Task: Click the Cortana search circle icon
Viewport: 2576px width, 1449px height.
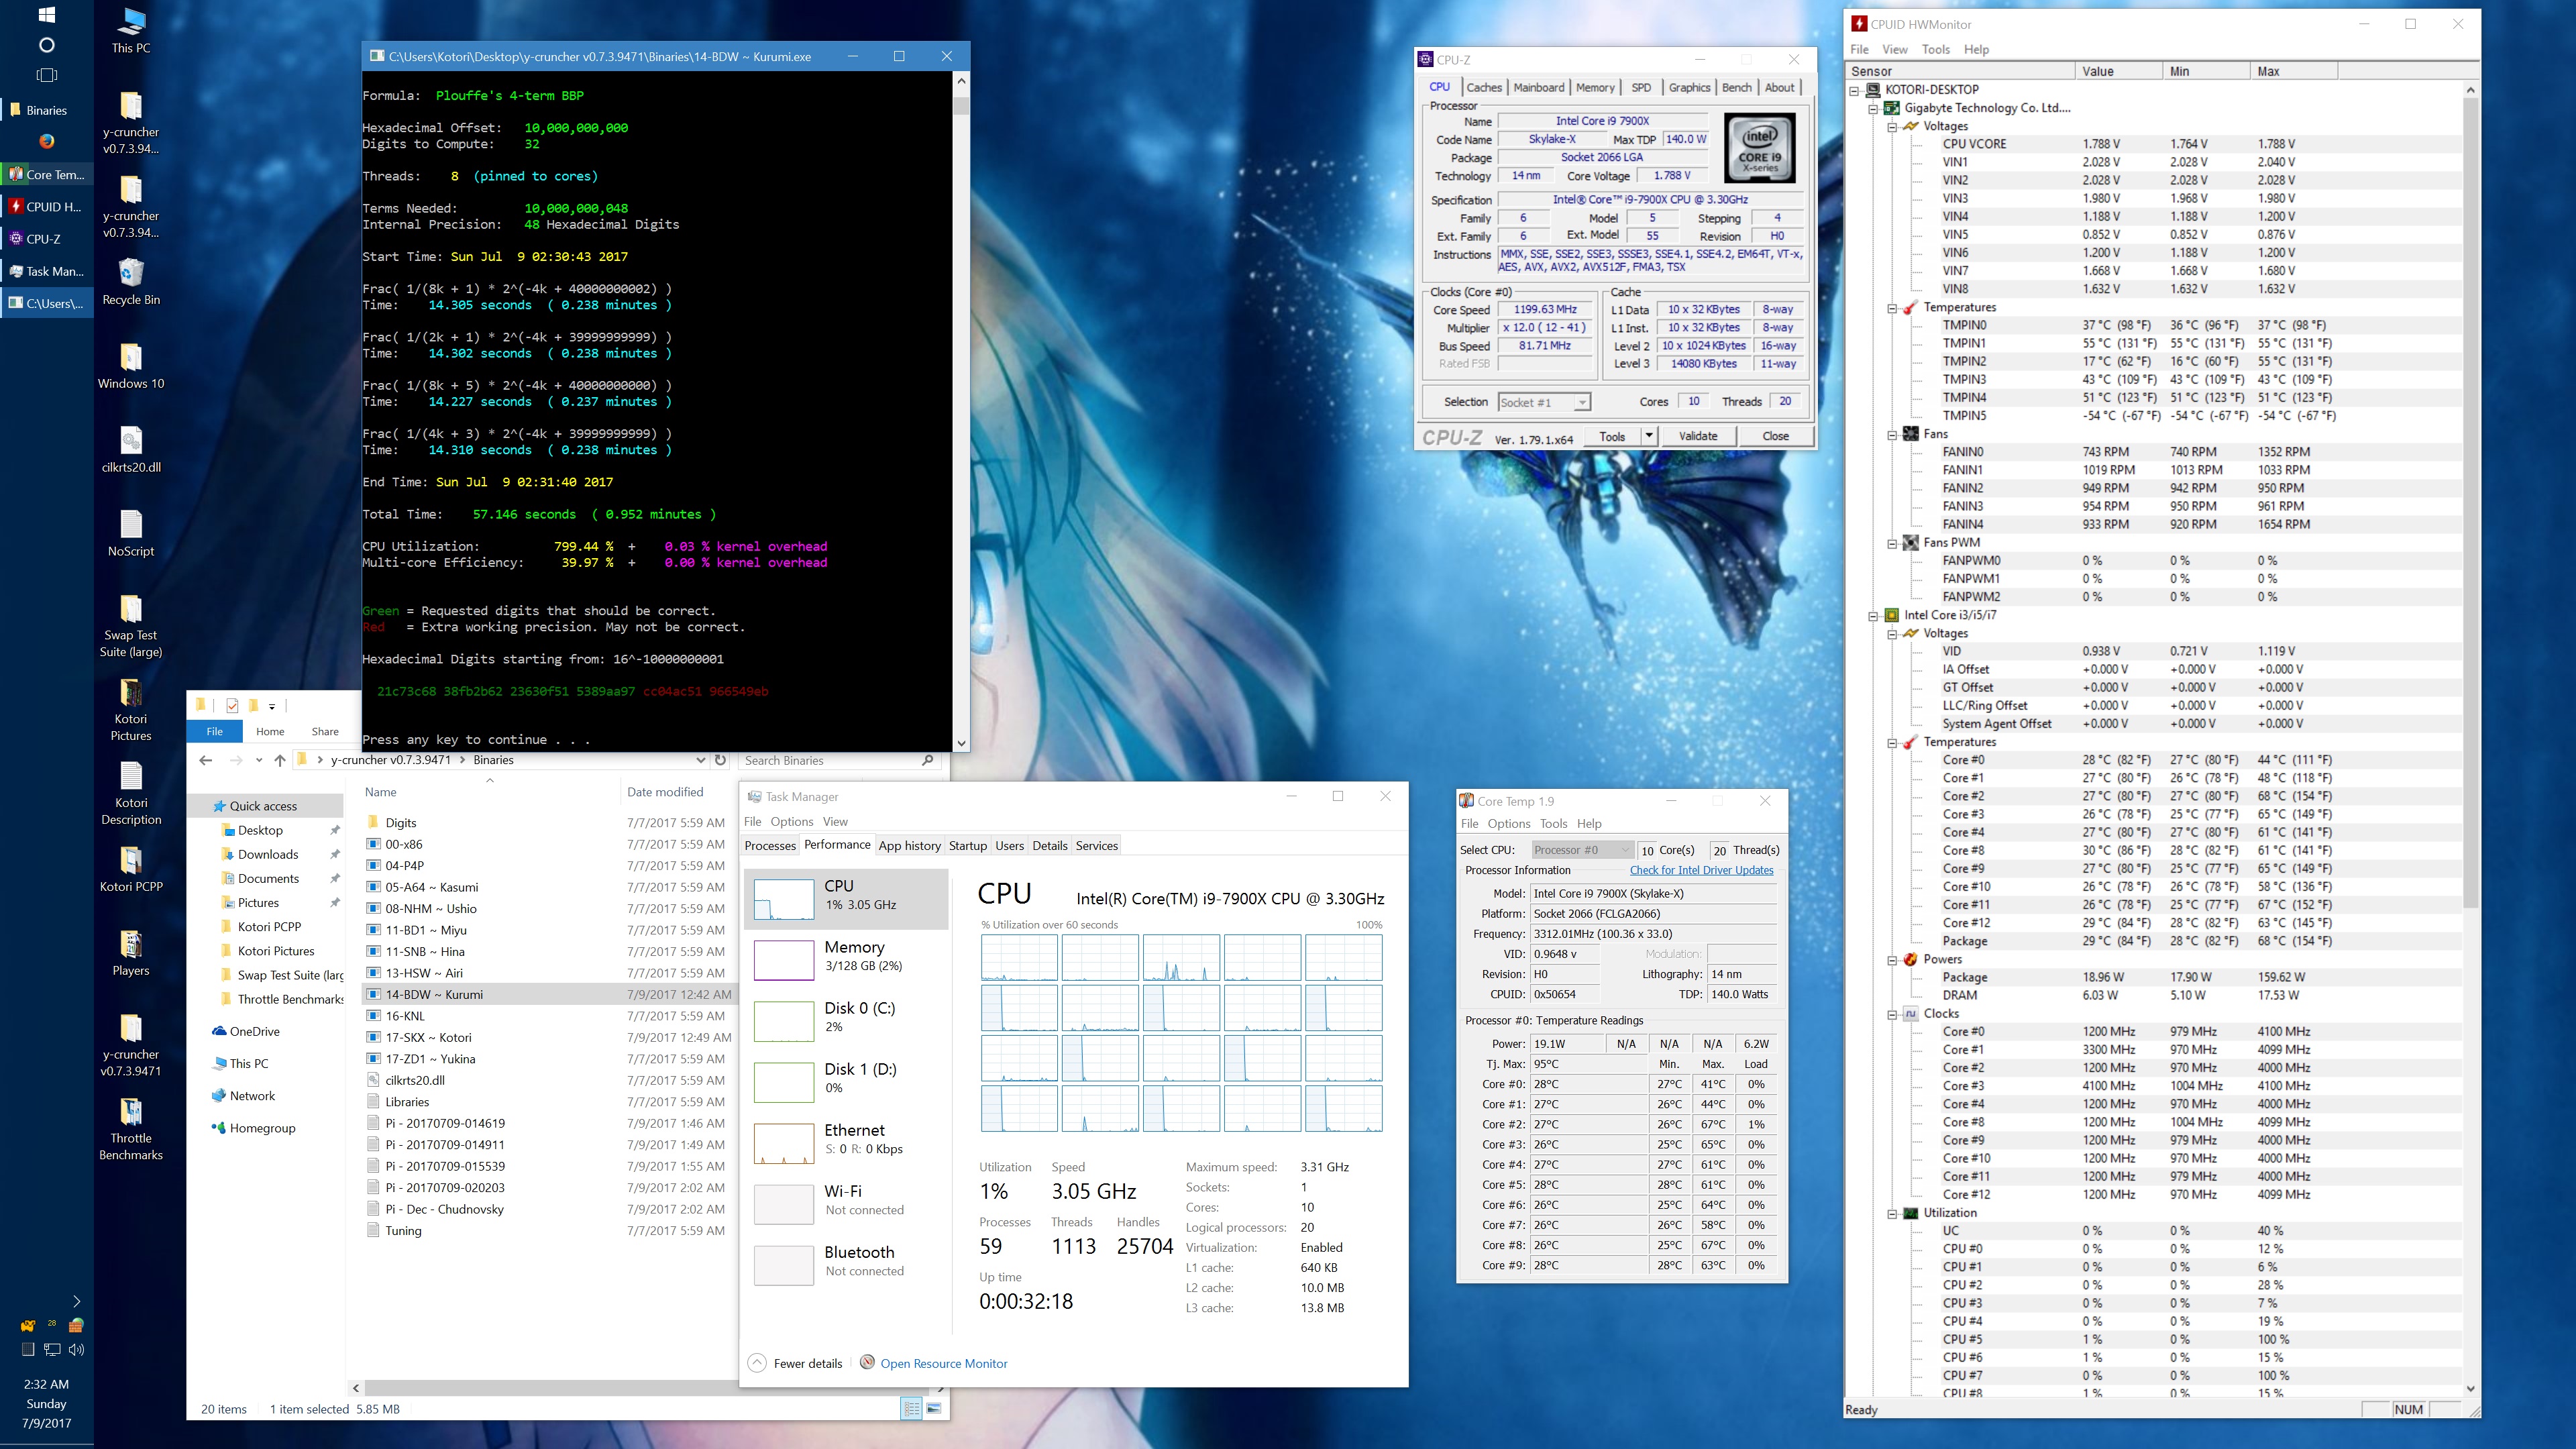Action: [46, 45]
